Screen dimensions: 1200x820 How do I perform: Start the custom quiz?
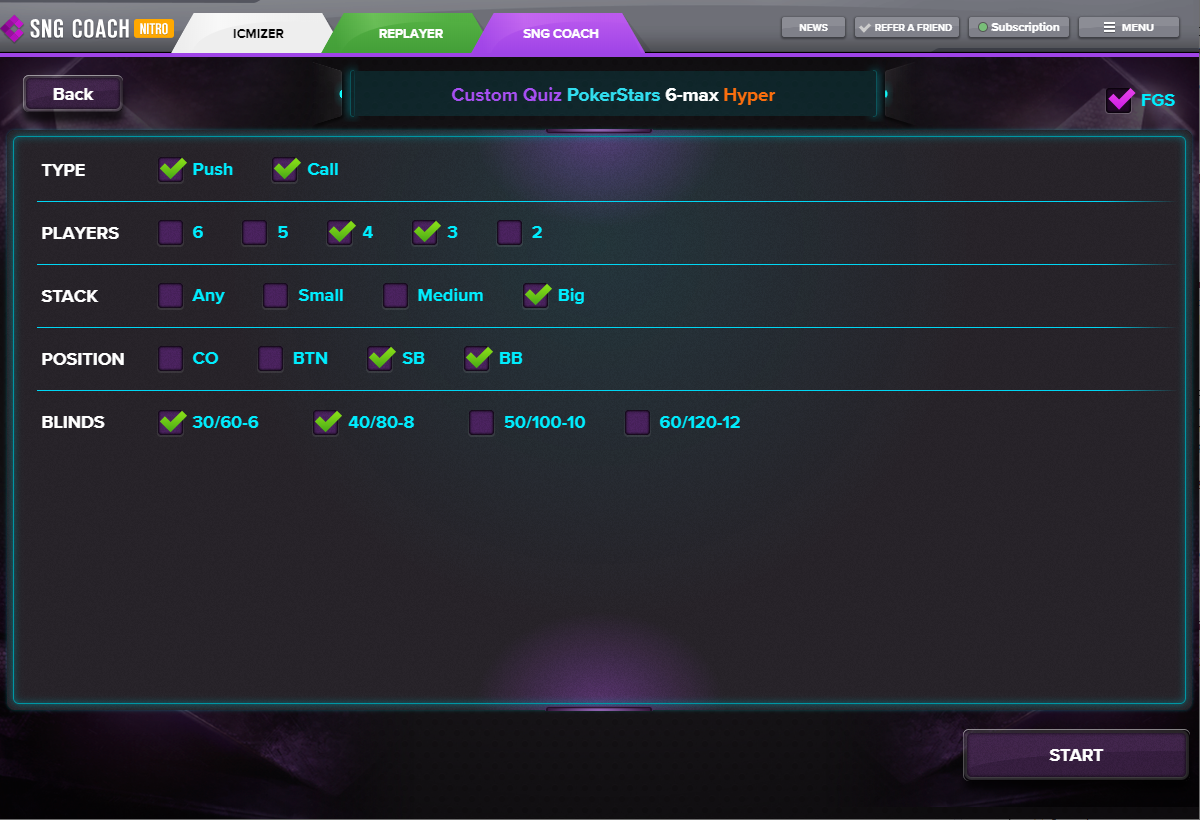coord(1076,755)
